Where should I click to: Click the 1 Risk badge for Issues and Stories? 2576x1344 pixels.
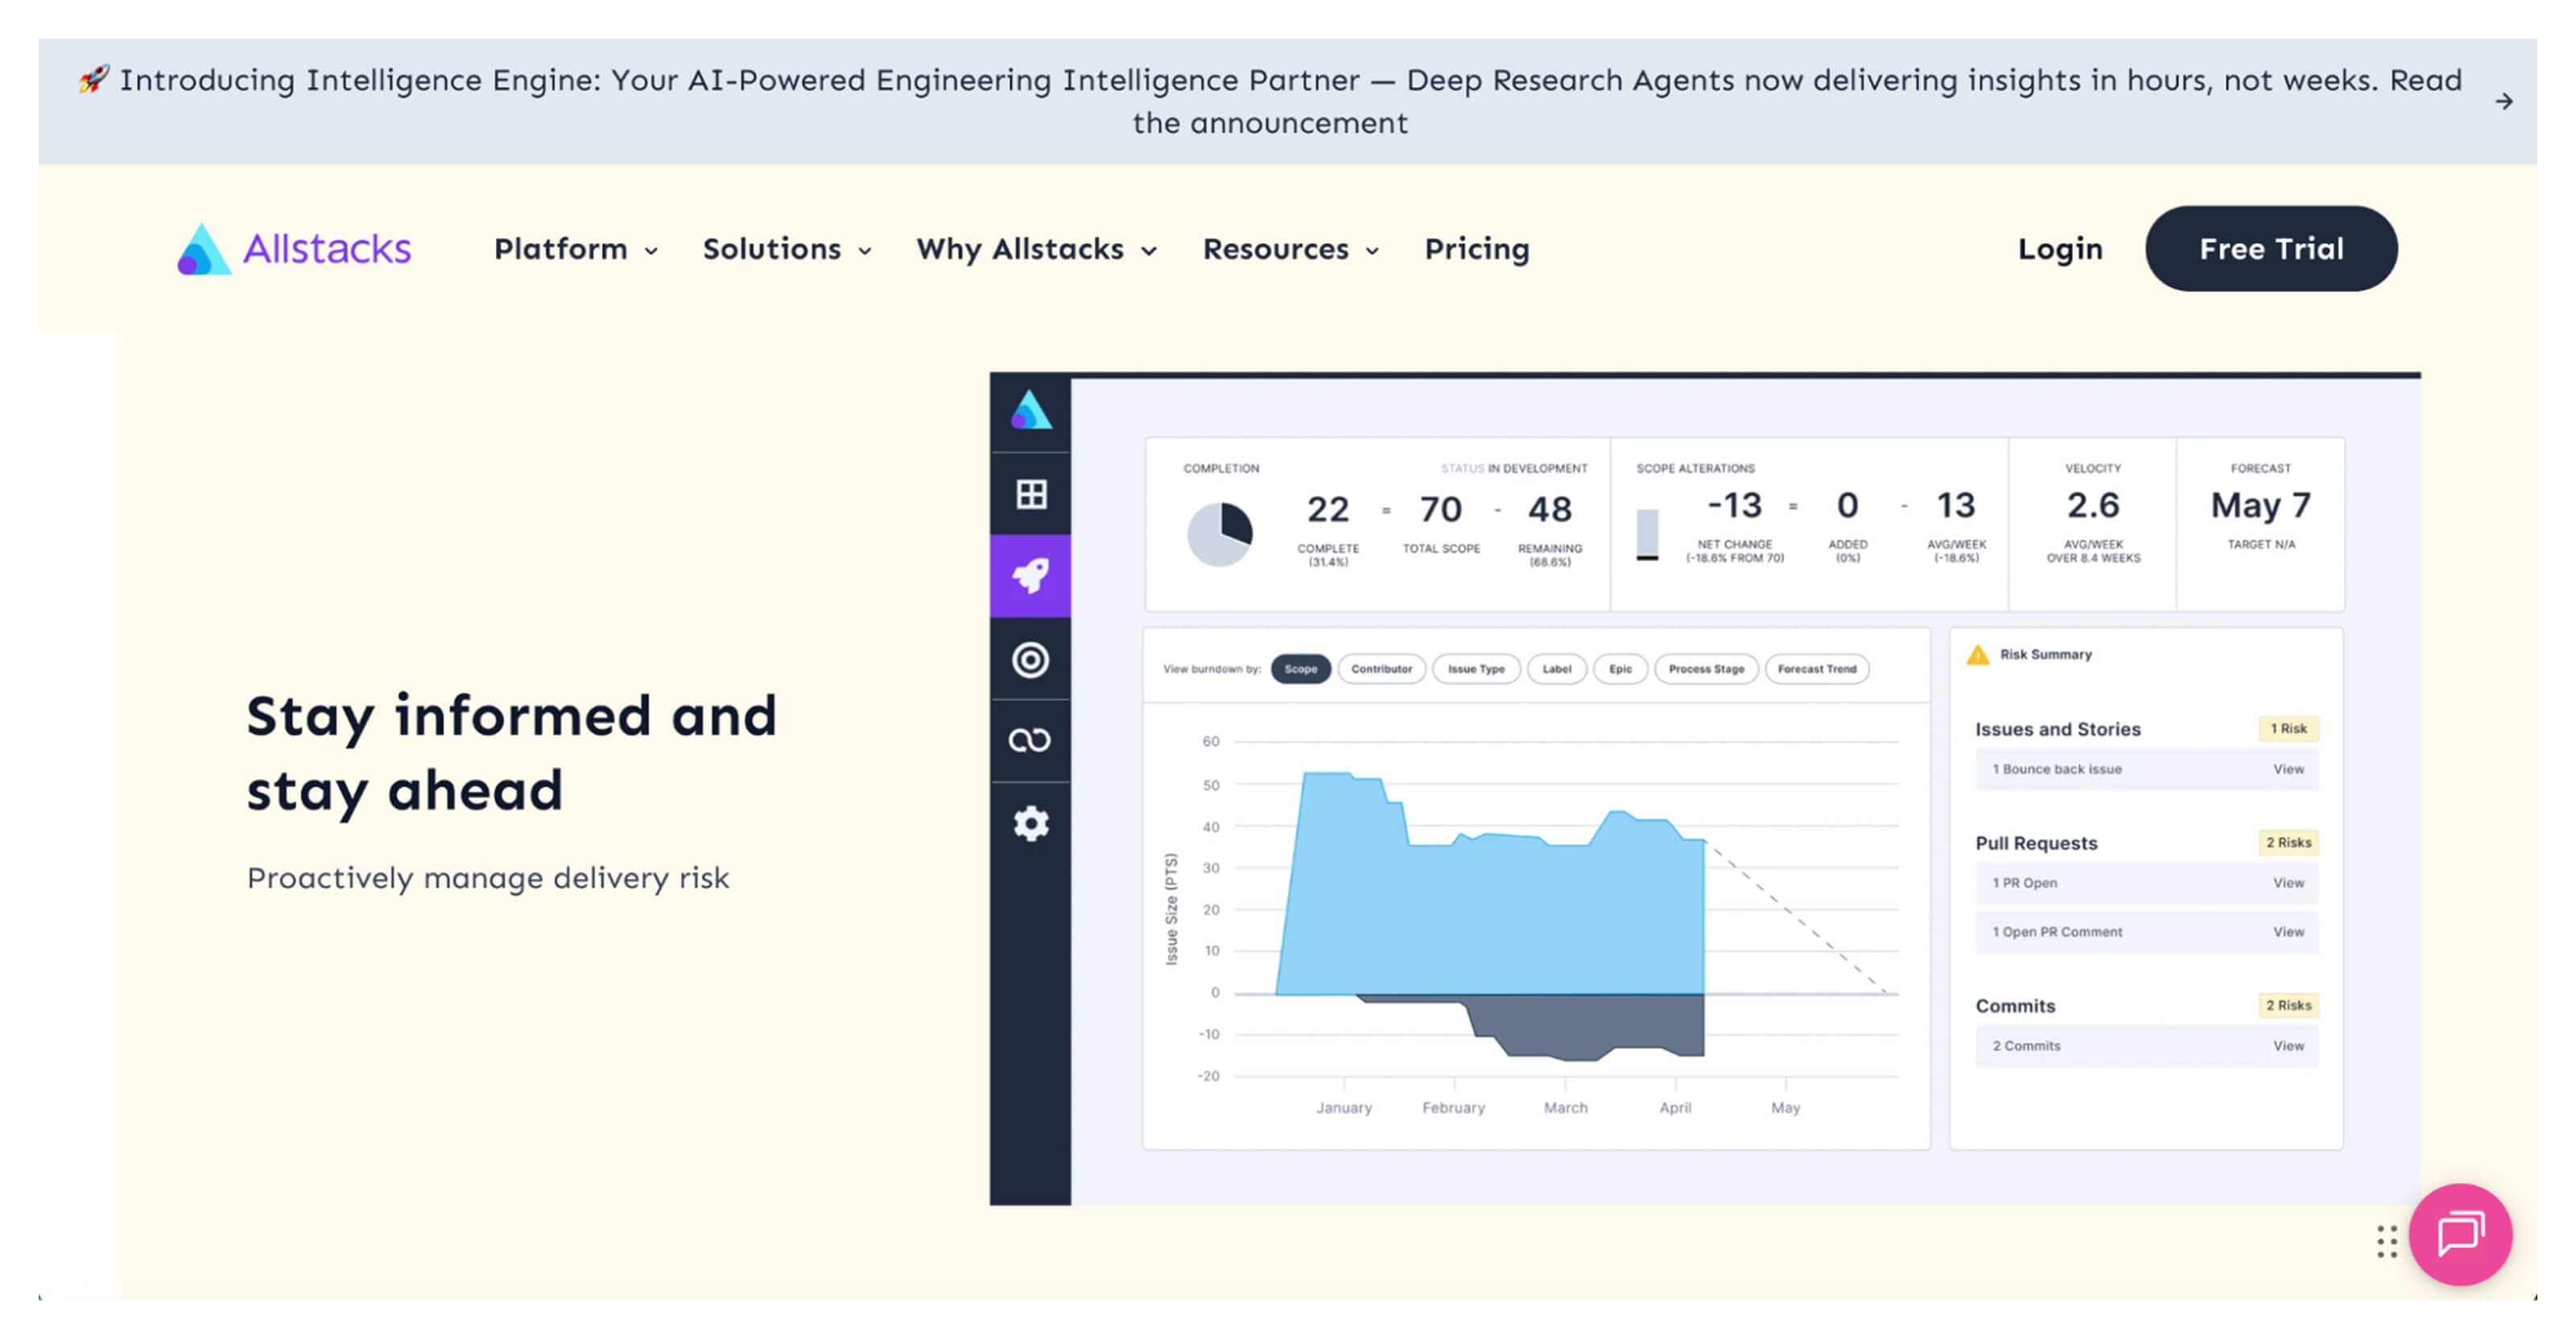(x=2287, y=729)
